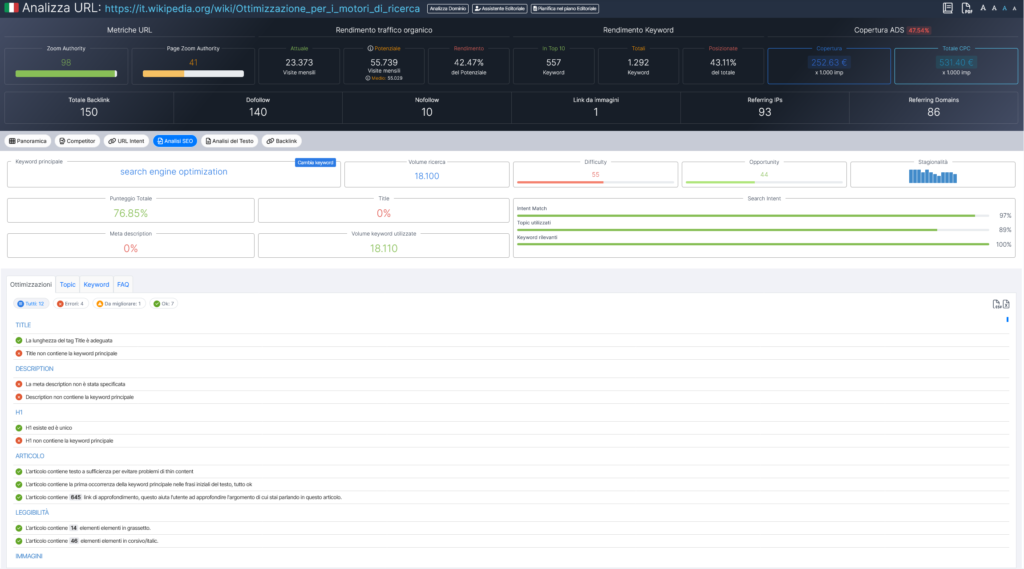The image size is (1024, 569).
Task: Click Pianifica nel piano Editoriale button
Action: pos(565,8)
